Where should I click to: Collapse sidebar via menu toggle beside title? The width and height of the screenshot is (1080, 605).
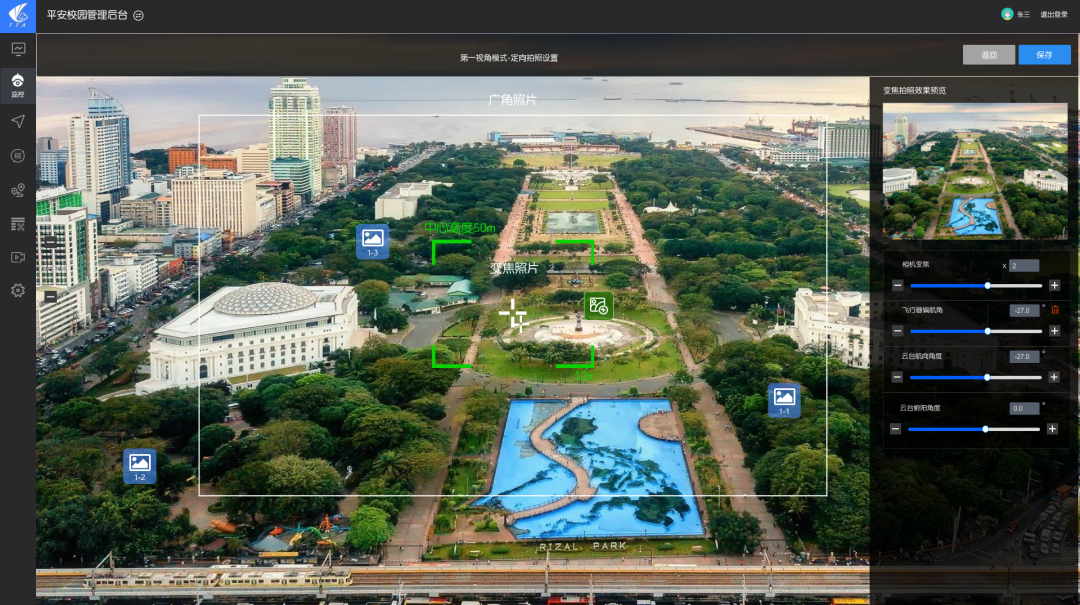point(139,15)
